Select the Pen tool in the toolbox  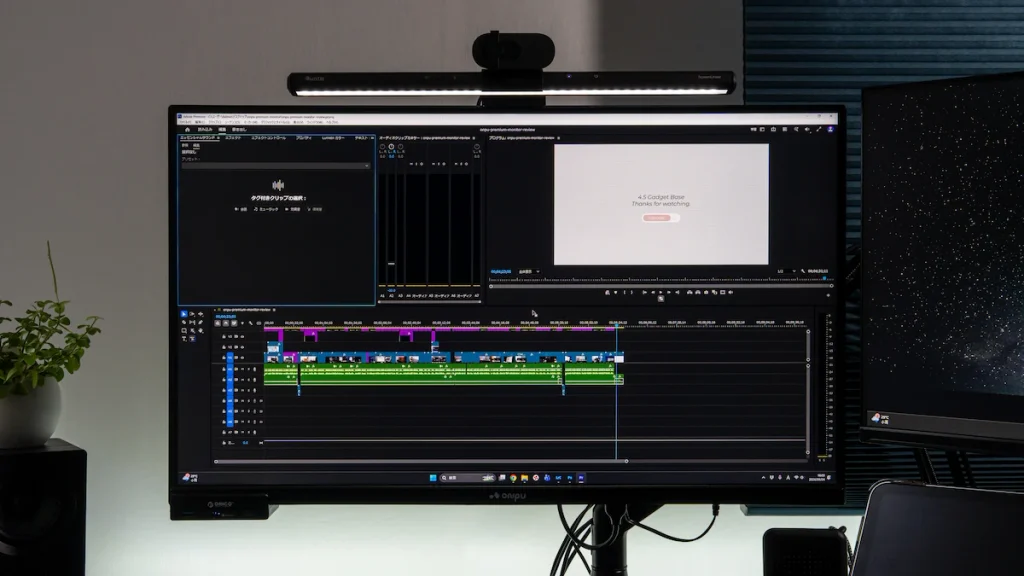(200, 322)
